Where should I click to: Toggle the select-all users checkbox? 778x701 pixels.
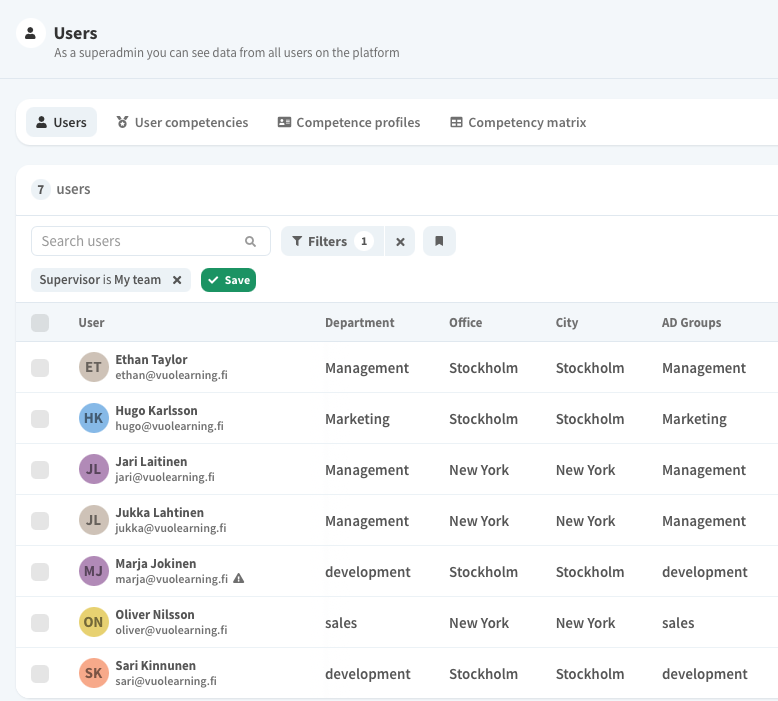pyautogui.click(x=40, y=323)
